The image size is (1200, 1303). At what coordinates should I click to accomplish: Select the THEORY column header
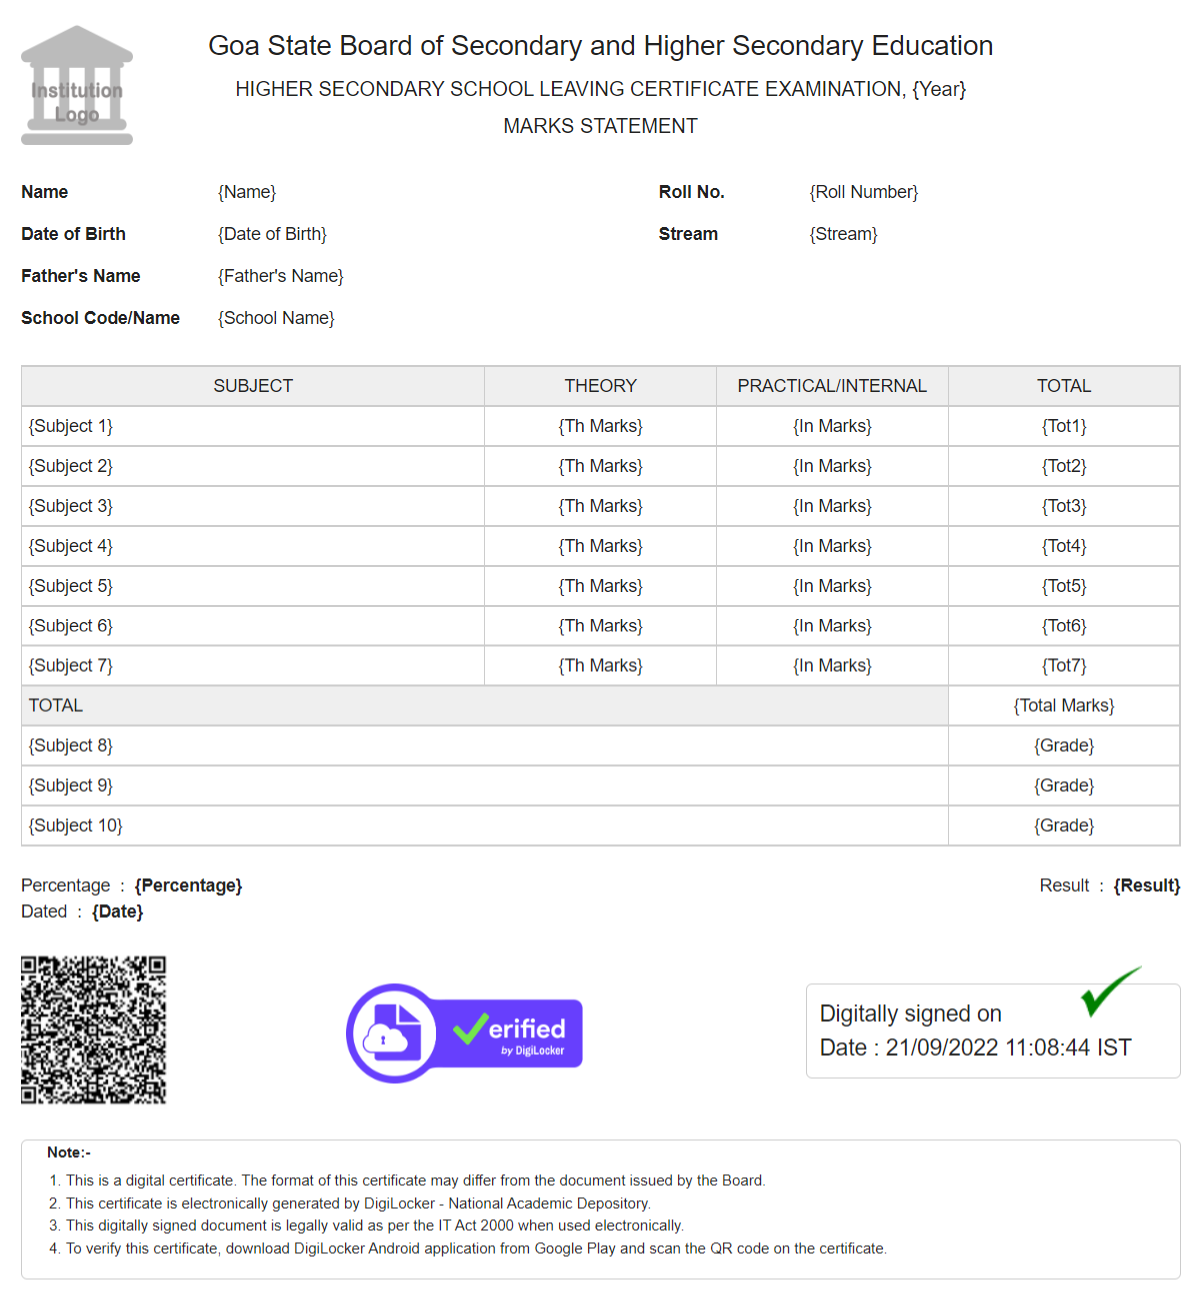[x=600, y=386]
